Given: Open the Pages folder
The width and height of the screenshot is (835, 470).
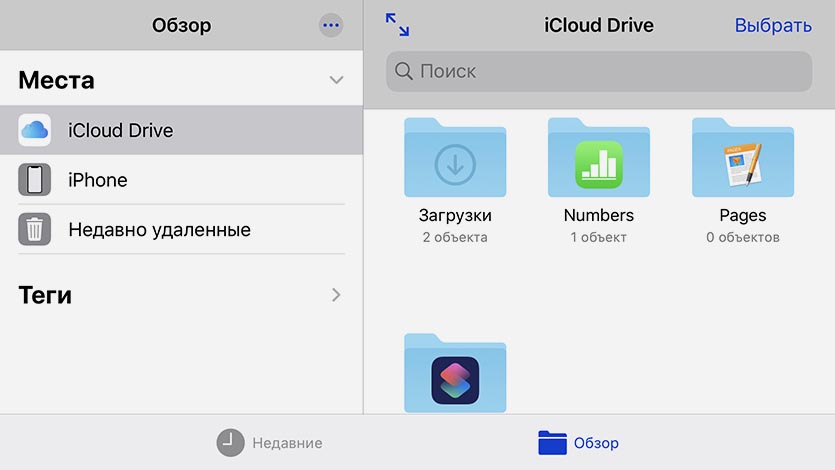Looking at the screenshot, I should coord(743,158).
